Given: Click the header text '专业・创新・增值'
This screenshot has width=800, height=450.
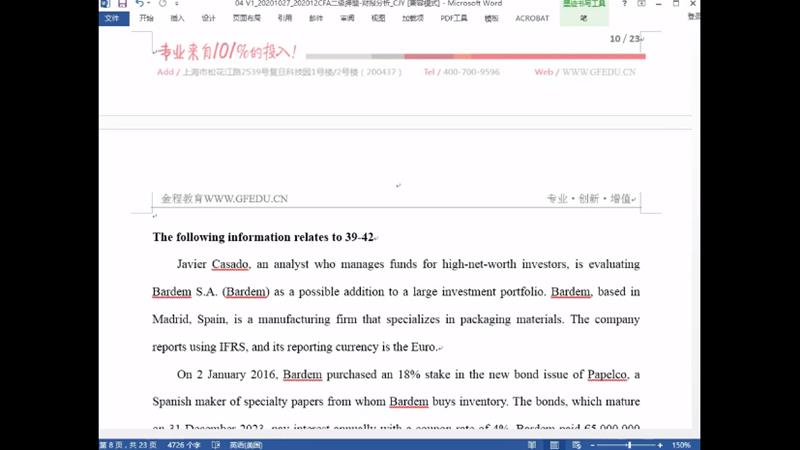Looking at the screenshot, I should pos(589,199).
